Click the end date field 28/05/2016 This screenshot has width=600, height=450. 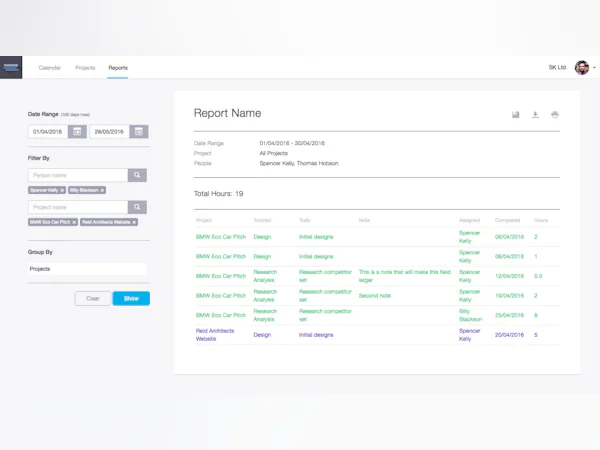click(109, 132)
